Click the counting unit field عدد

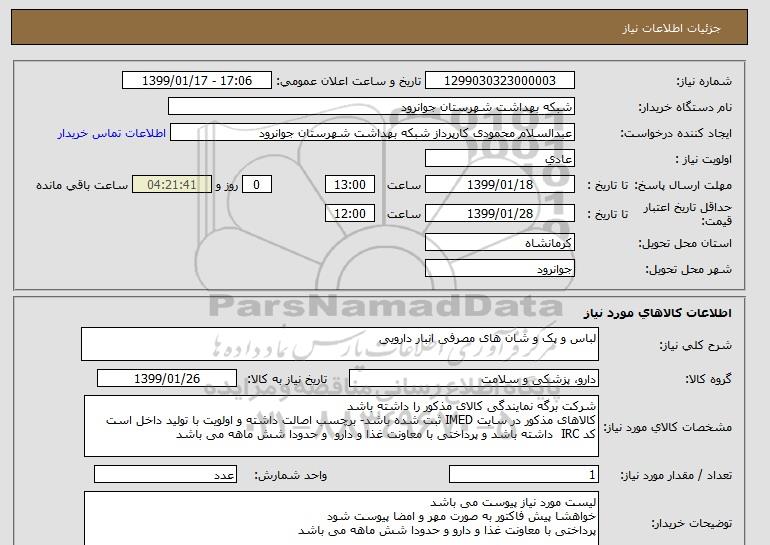tap(165, 475)
